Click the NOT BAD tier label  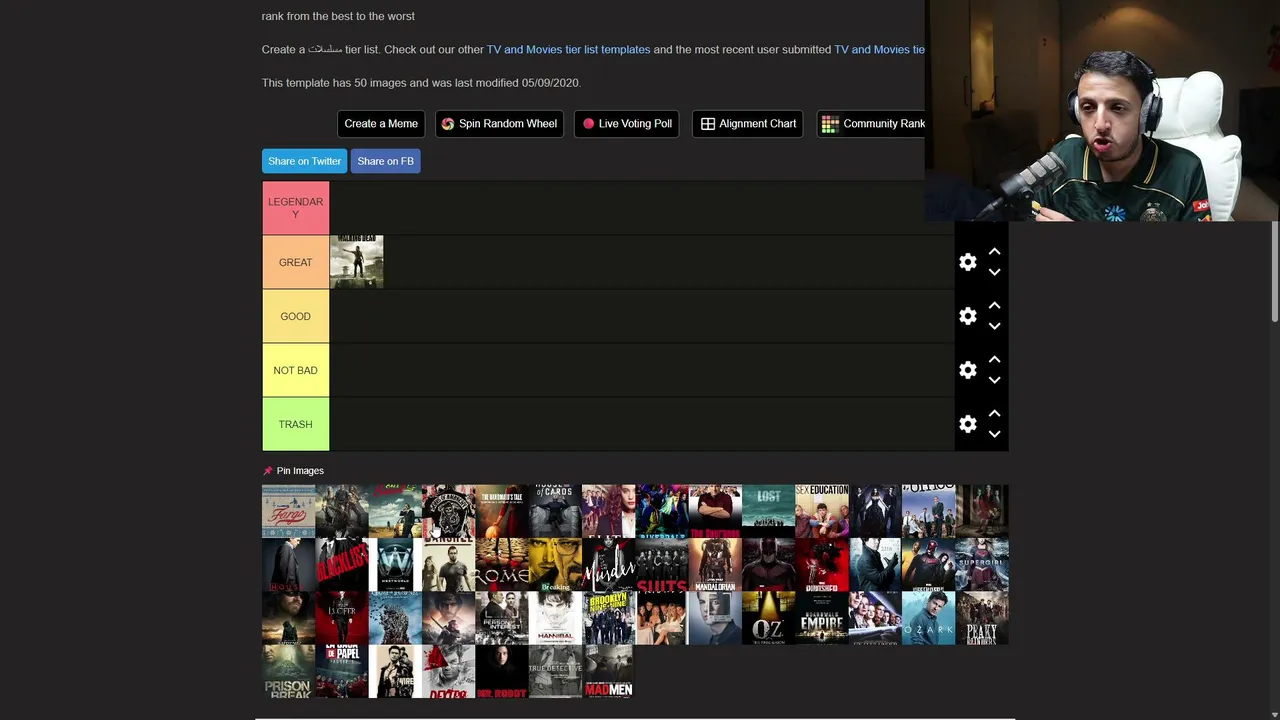tap(296, 370)
